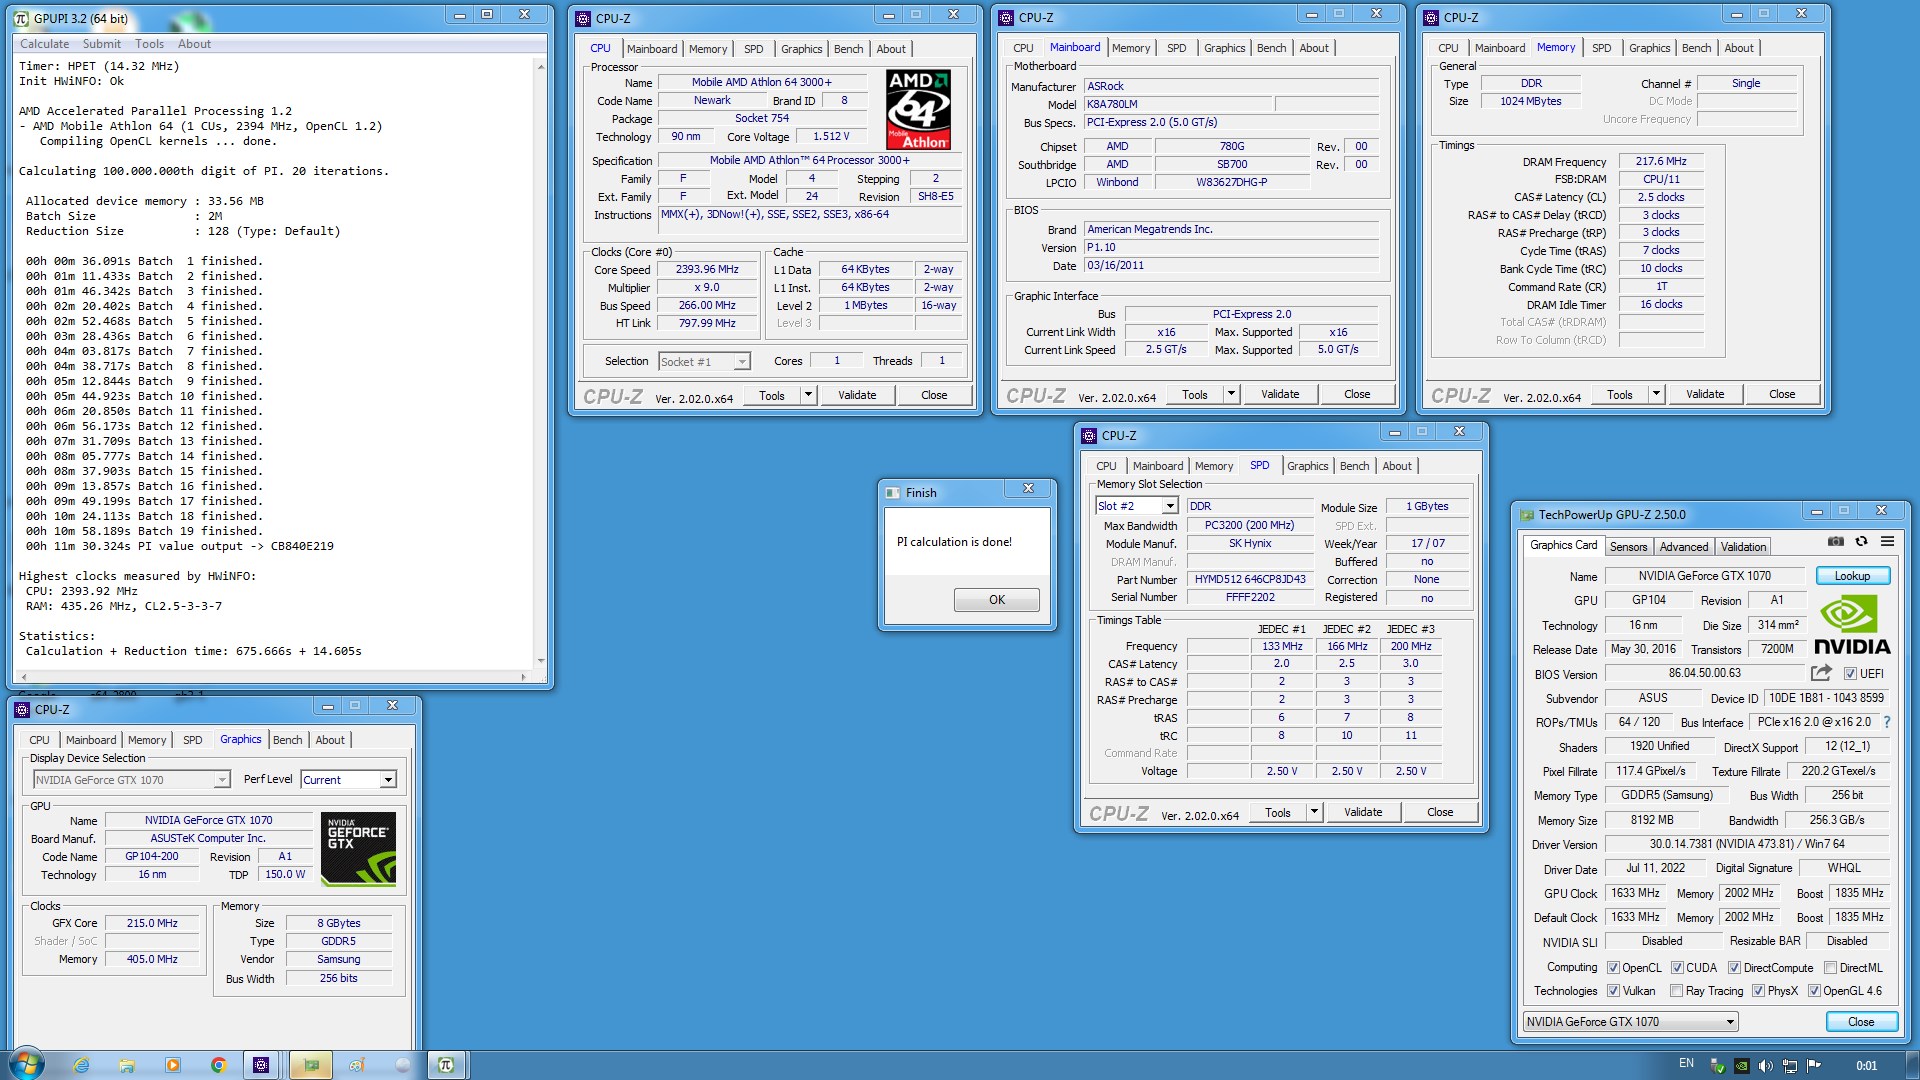Switch to Sensors tab in GPU-Z

coord(1628,547)
